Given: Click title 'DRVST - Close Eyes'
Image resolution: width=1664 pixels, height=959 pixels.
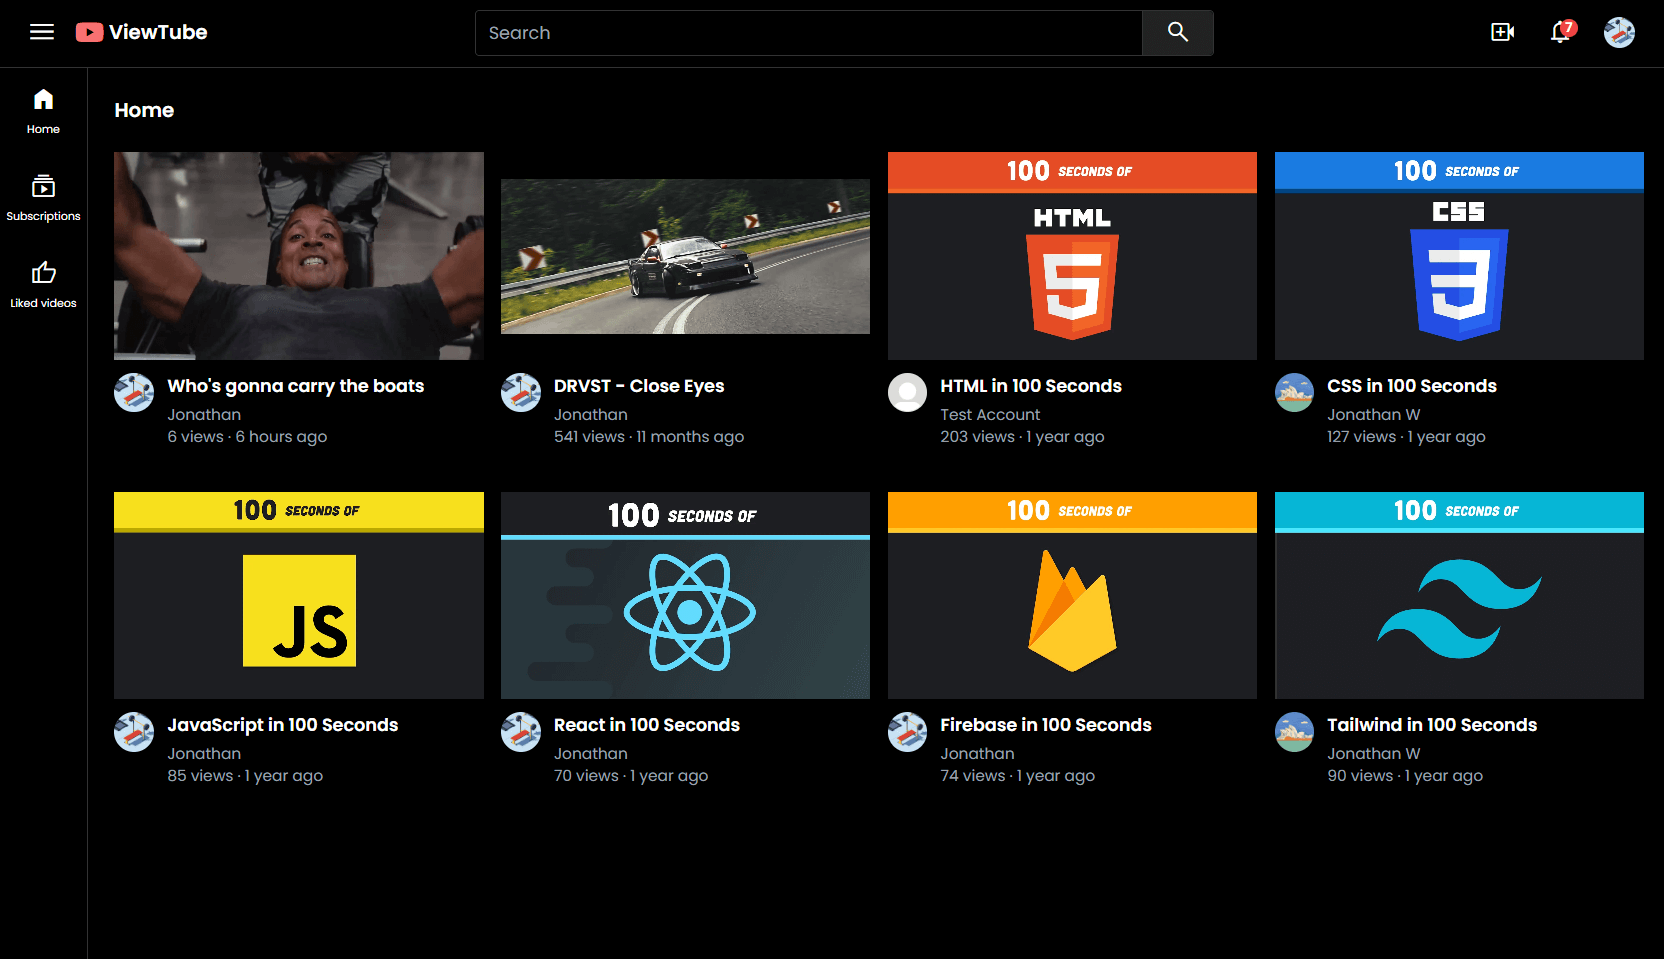Looking at the screenshot, I should 639,386.
